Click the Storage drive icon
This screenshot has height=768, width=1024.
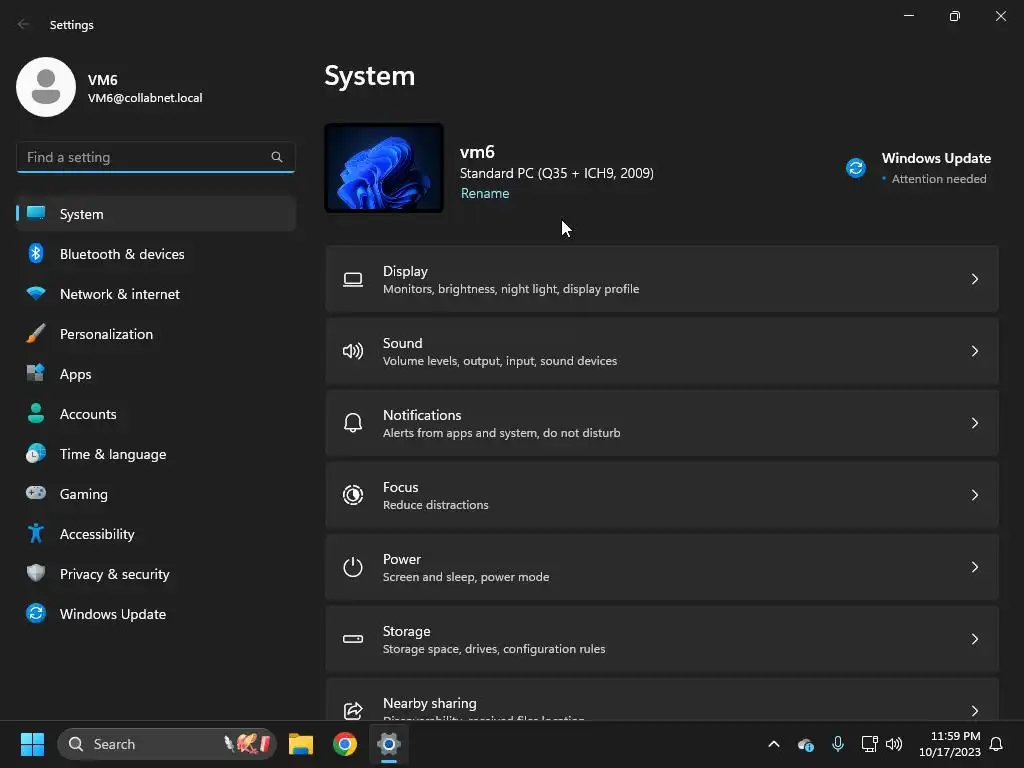point(353,639)
